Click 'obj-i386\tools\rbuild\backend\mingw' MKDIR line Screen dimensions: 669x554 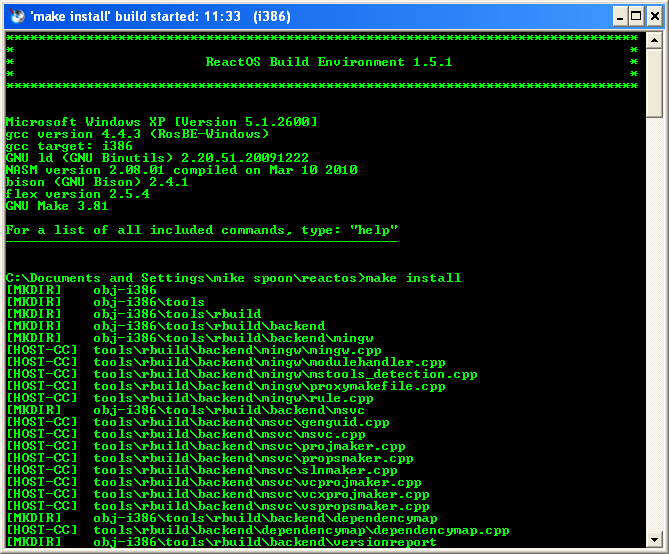(x=189, y=338)
